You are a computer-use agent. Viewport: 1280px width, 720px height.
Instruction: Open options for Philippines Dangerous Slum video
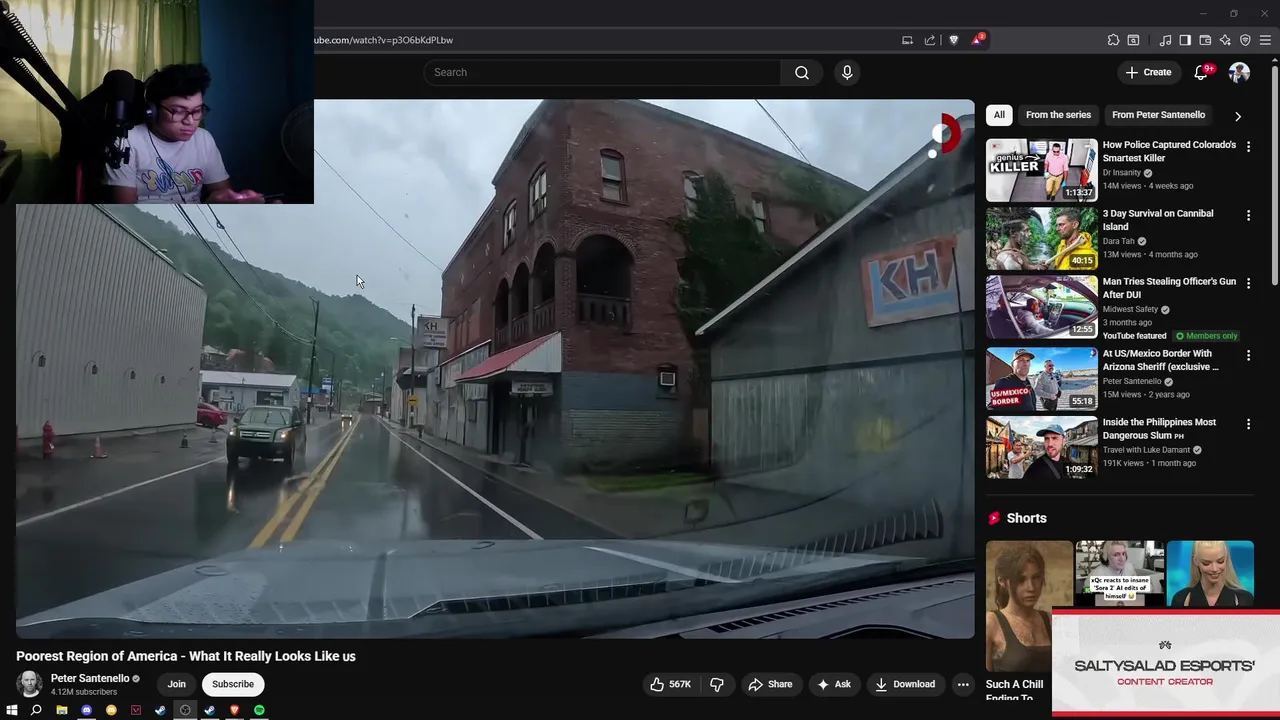pyautogui.click(x=1248, y=424)
